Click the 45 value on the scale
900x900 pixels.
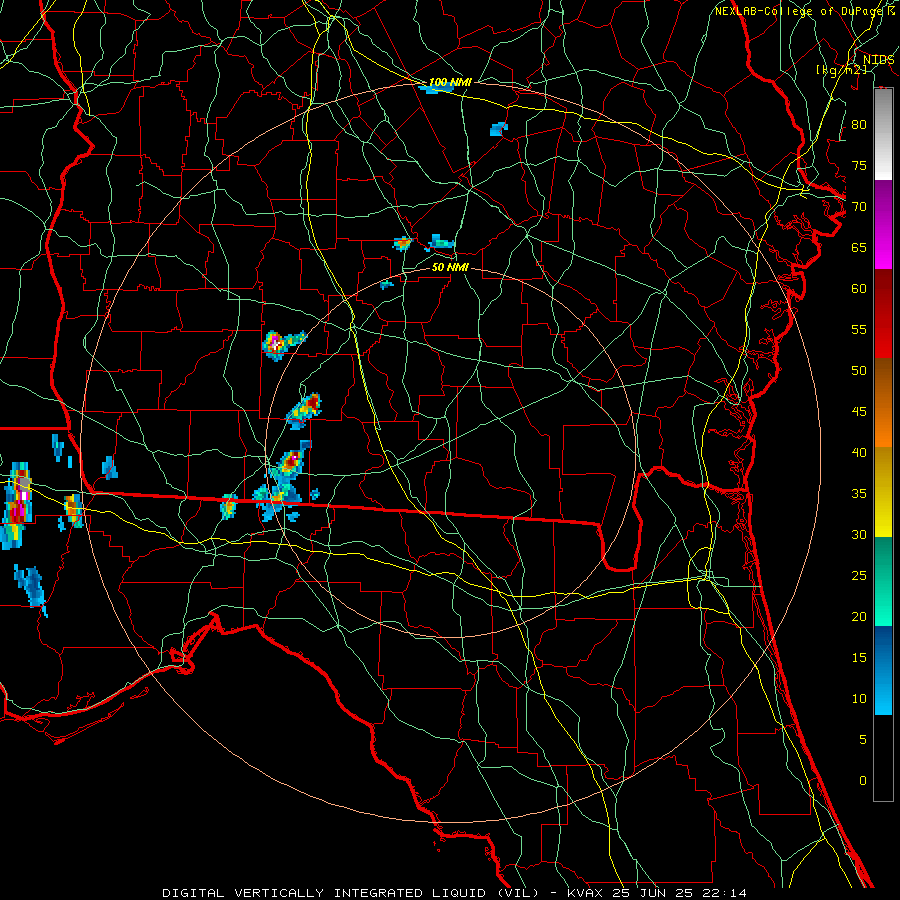point(859,412)
